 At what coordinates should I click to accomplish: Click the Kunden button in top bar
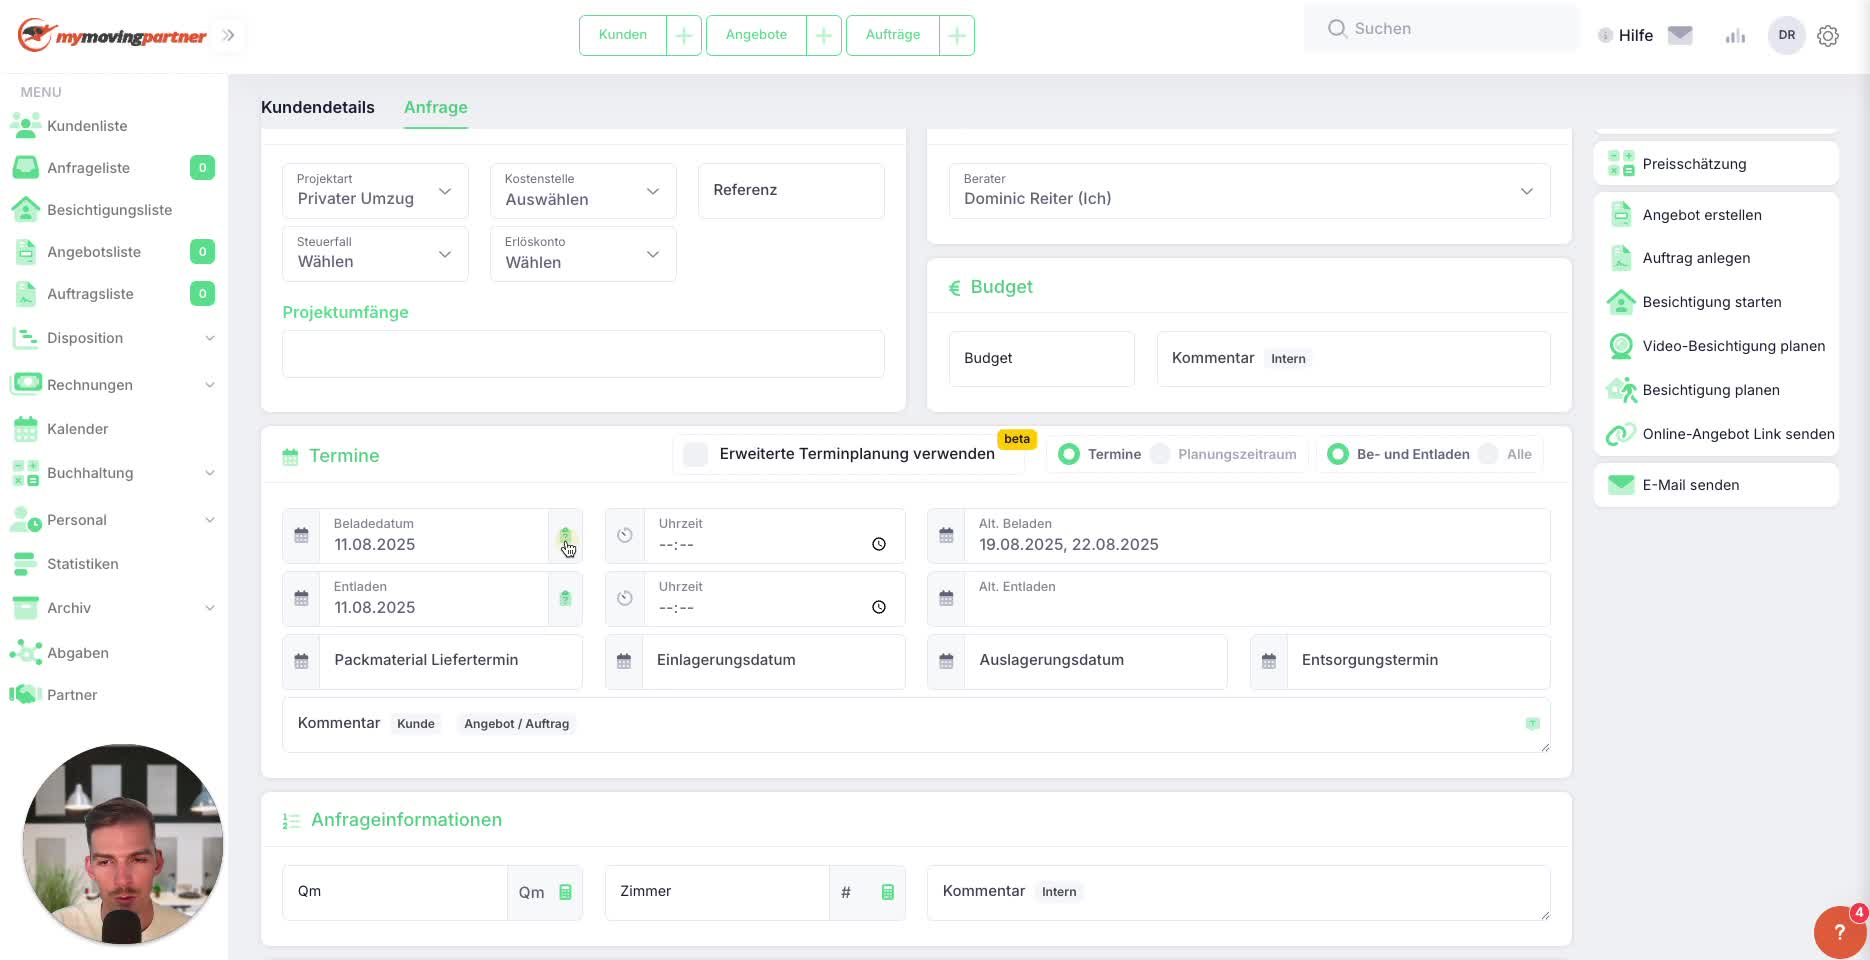click(623, 35)
